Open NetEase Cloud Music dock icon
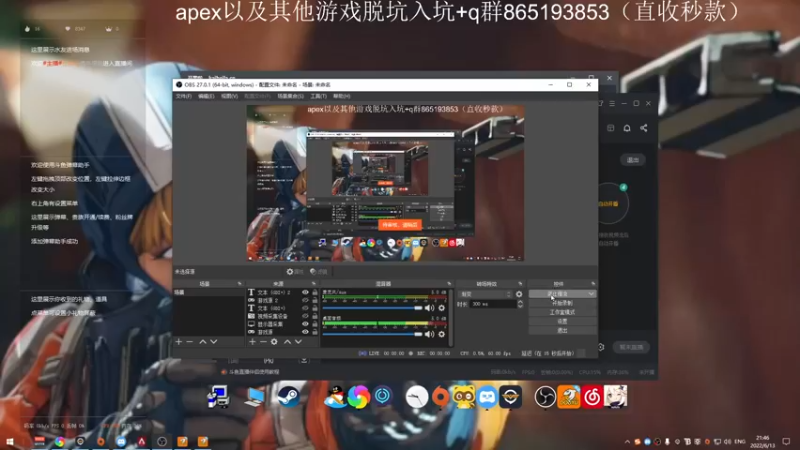This screenshot has height=450, width=800. point(592,396)
